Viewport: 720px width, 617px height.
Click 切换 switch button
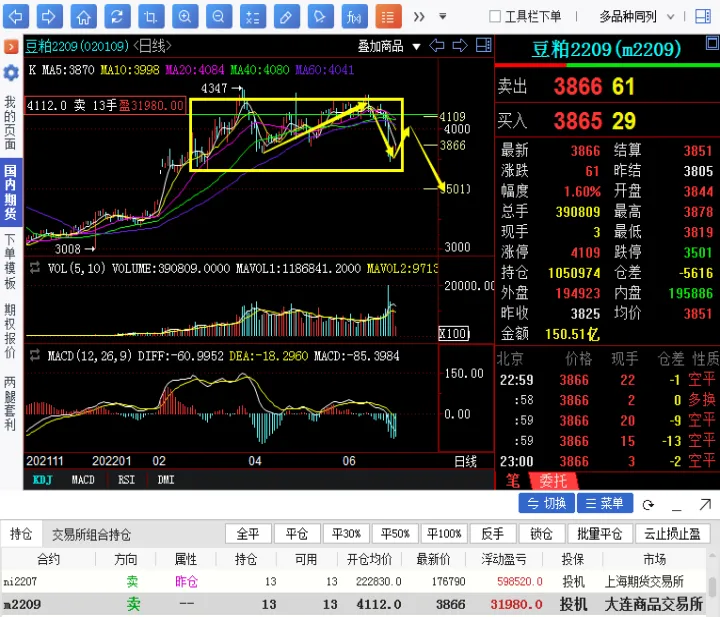pyautogui.click(x=546, y=503)
